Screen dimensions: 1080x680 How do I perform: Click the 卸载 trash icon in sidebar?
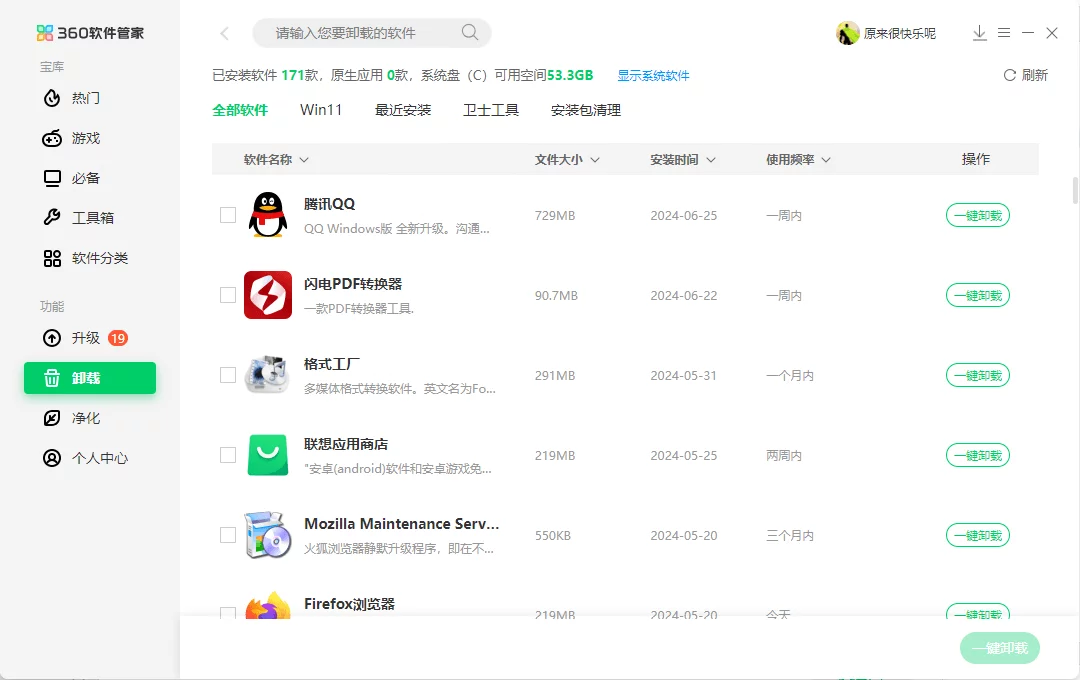[52, 378]
